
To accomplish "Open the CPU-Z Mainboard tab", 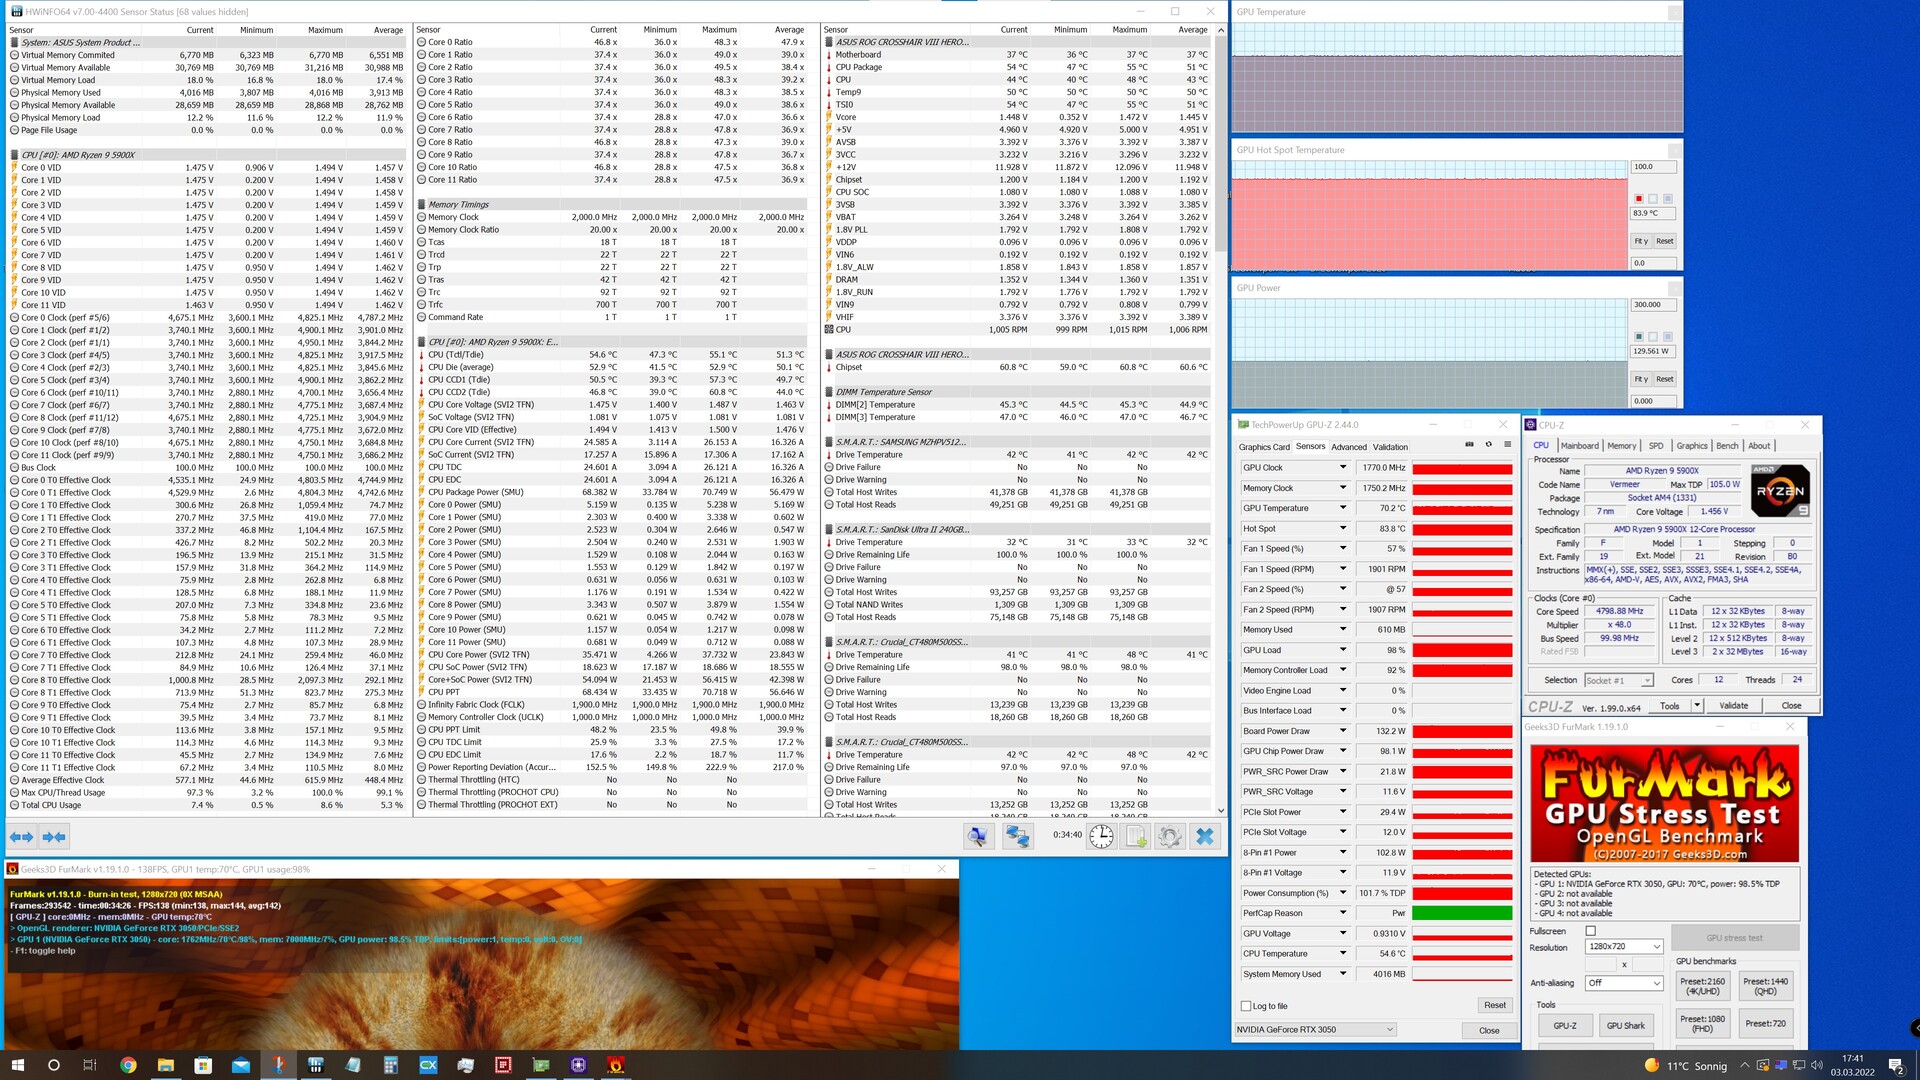I will pyautogui.click(x=1579, y=446).
